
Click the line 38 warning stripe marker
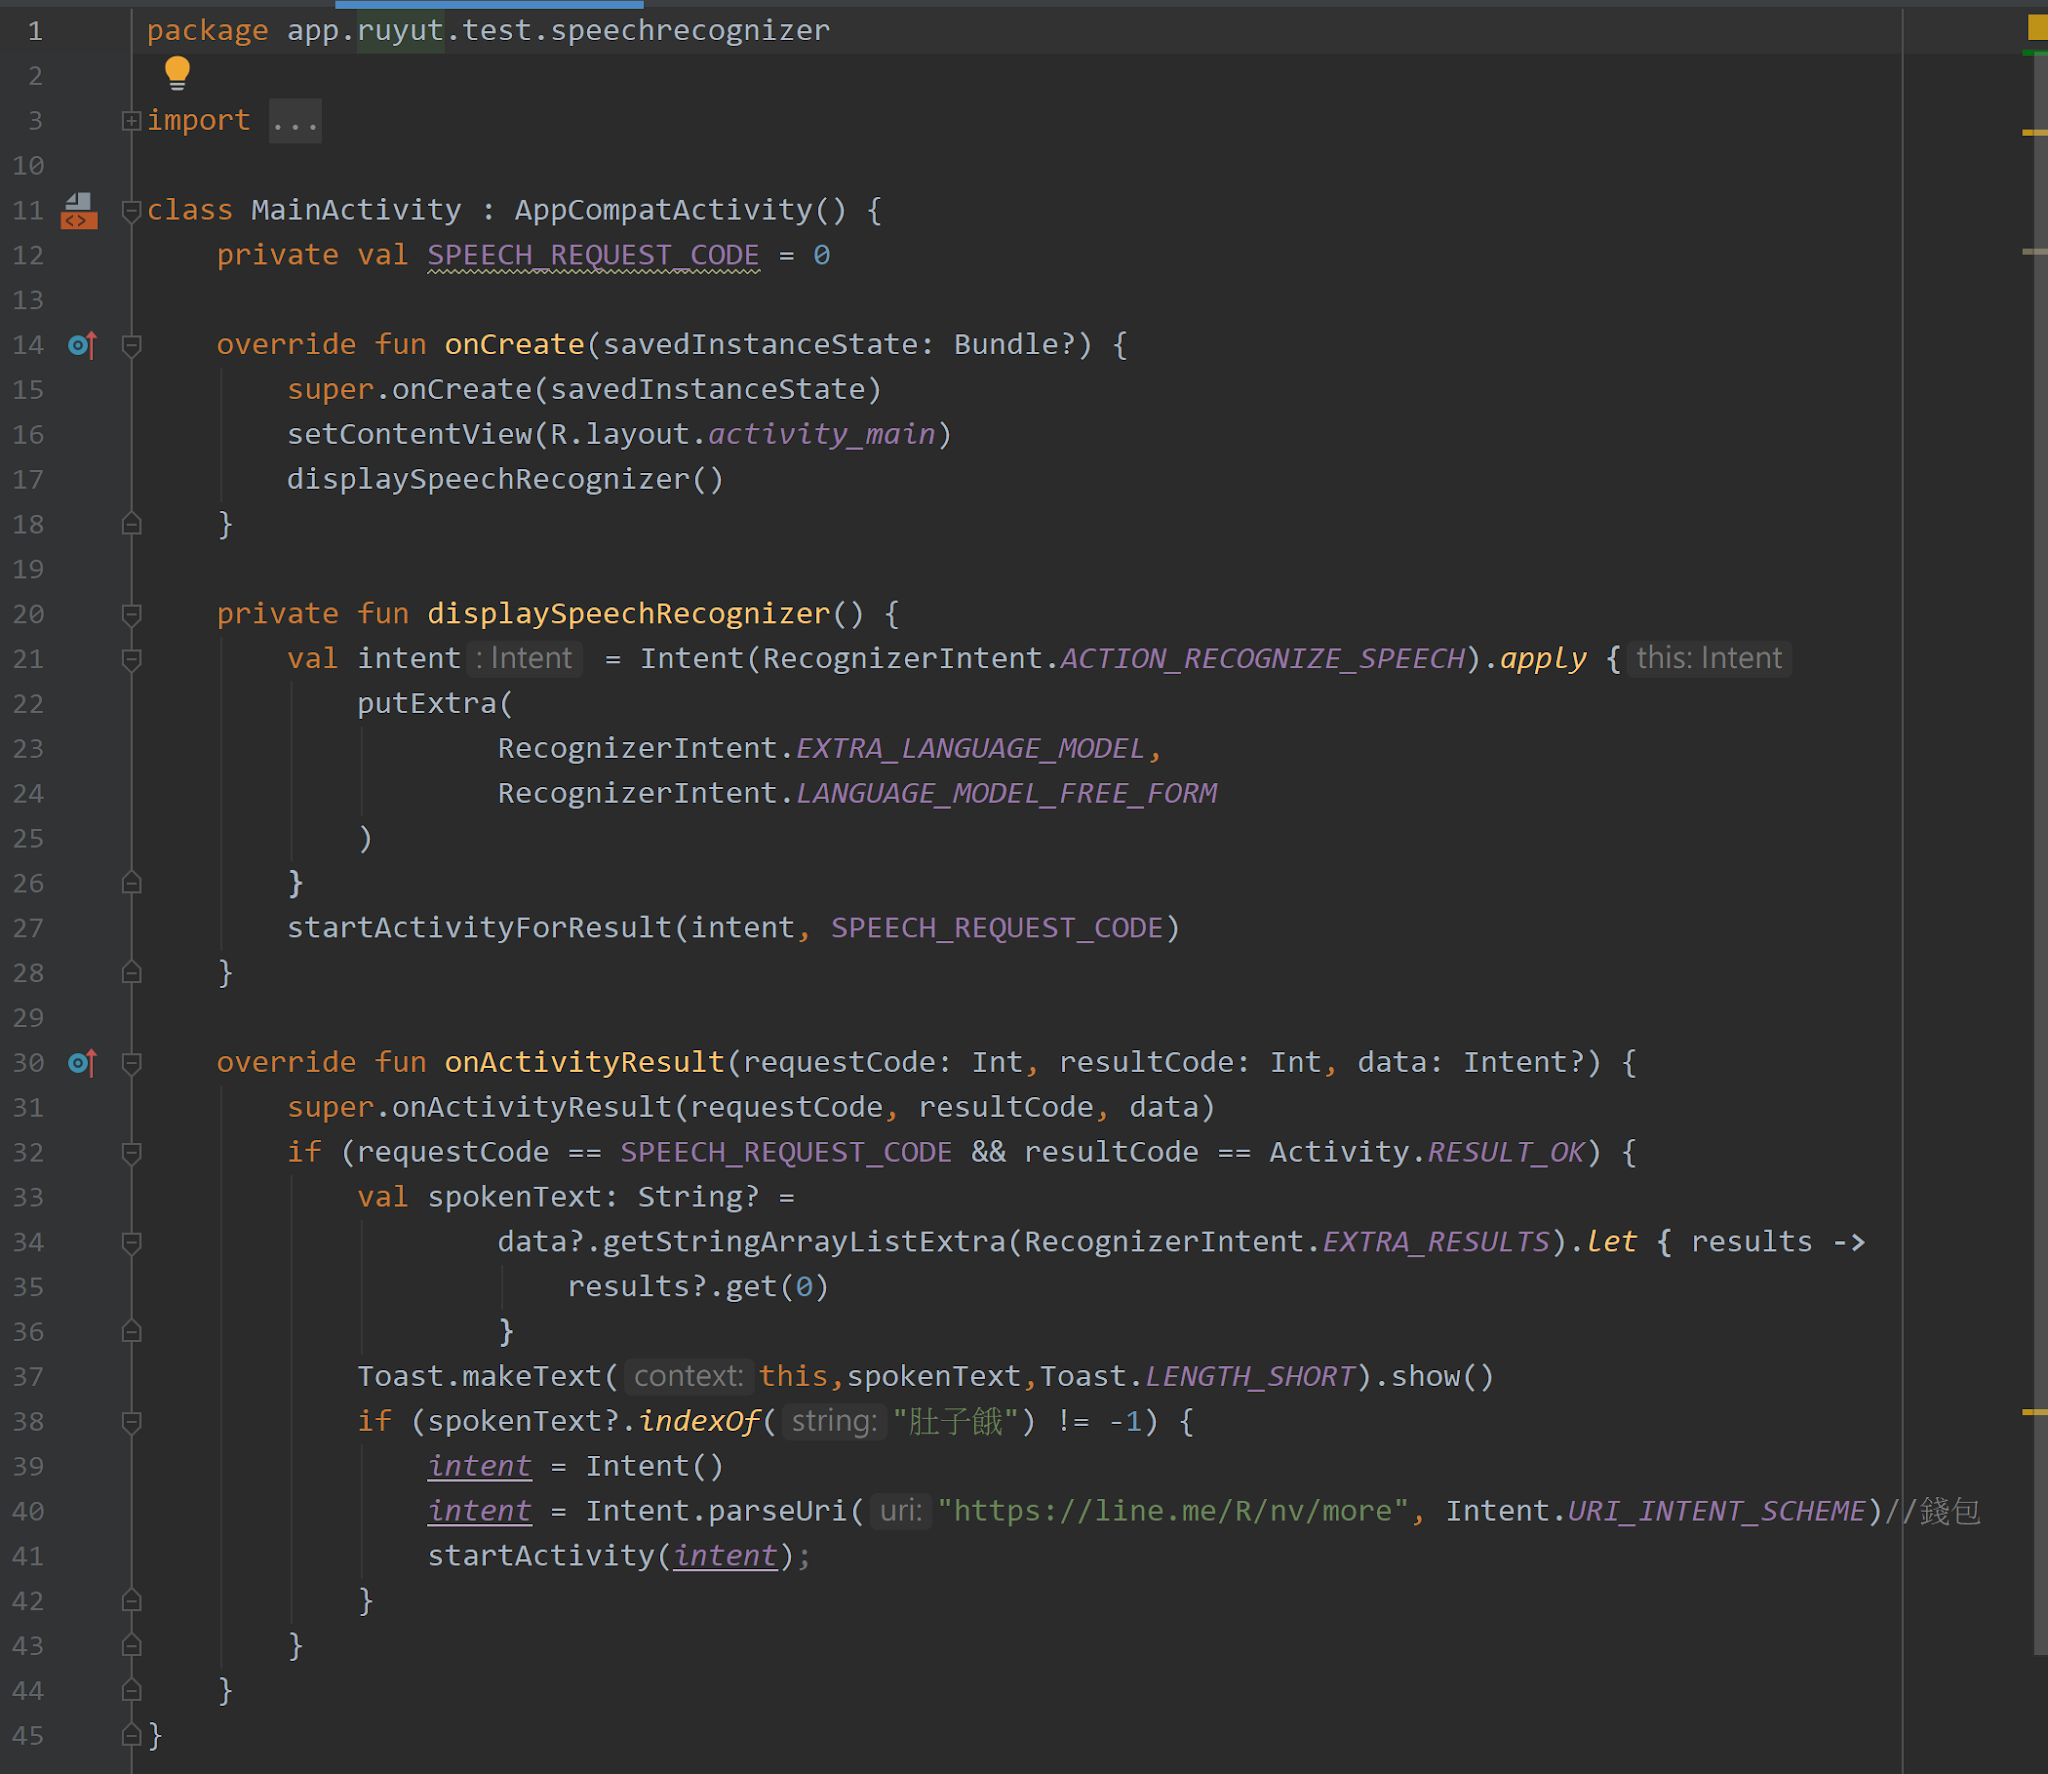[x=2034, y=1412]
